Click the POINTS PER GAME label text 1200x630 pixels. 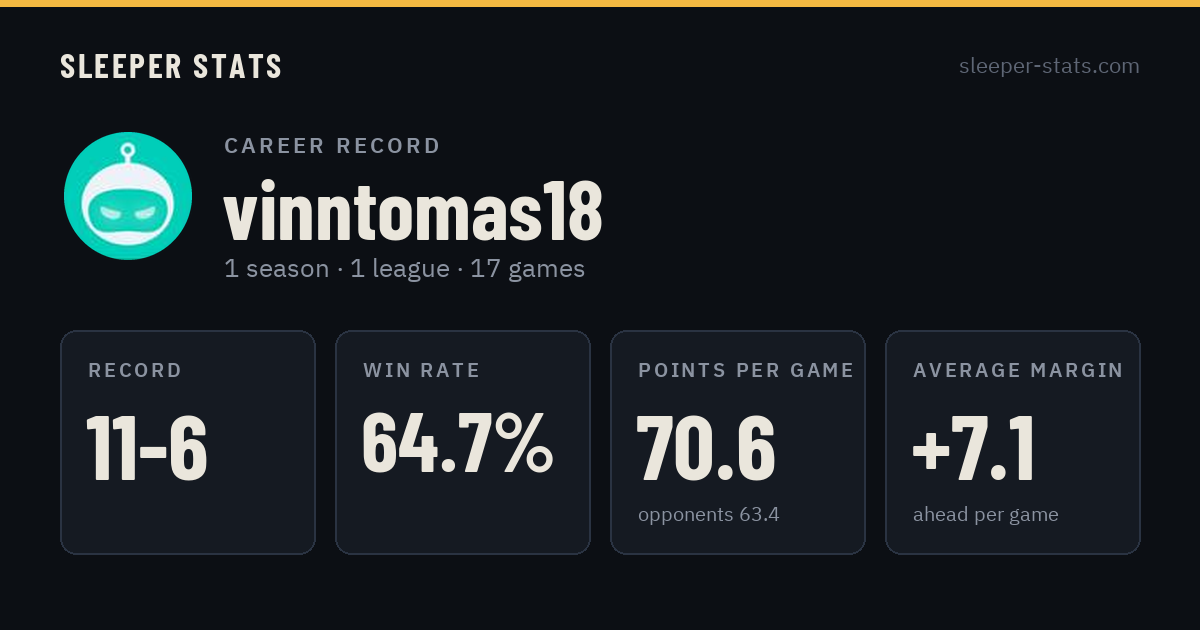746,371
